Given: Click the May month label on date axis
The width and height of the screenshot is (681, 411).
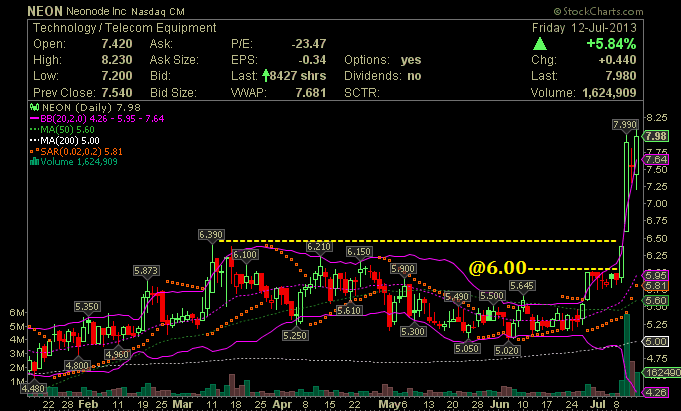Looking at the screenshot, I should pyautogui.click(x=389, y=404).
